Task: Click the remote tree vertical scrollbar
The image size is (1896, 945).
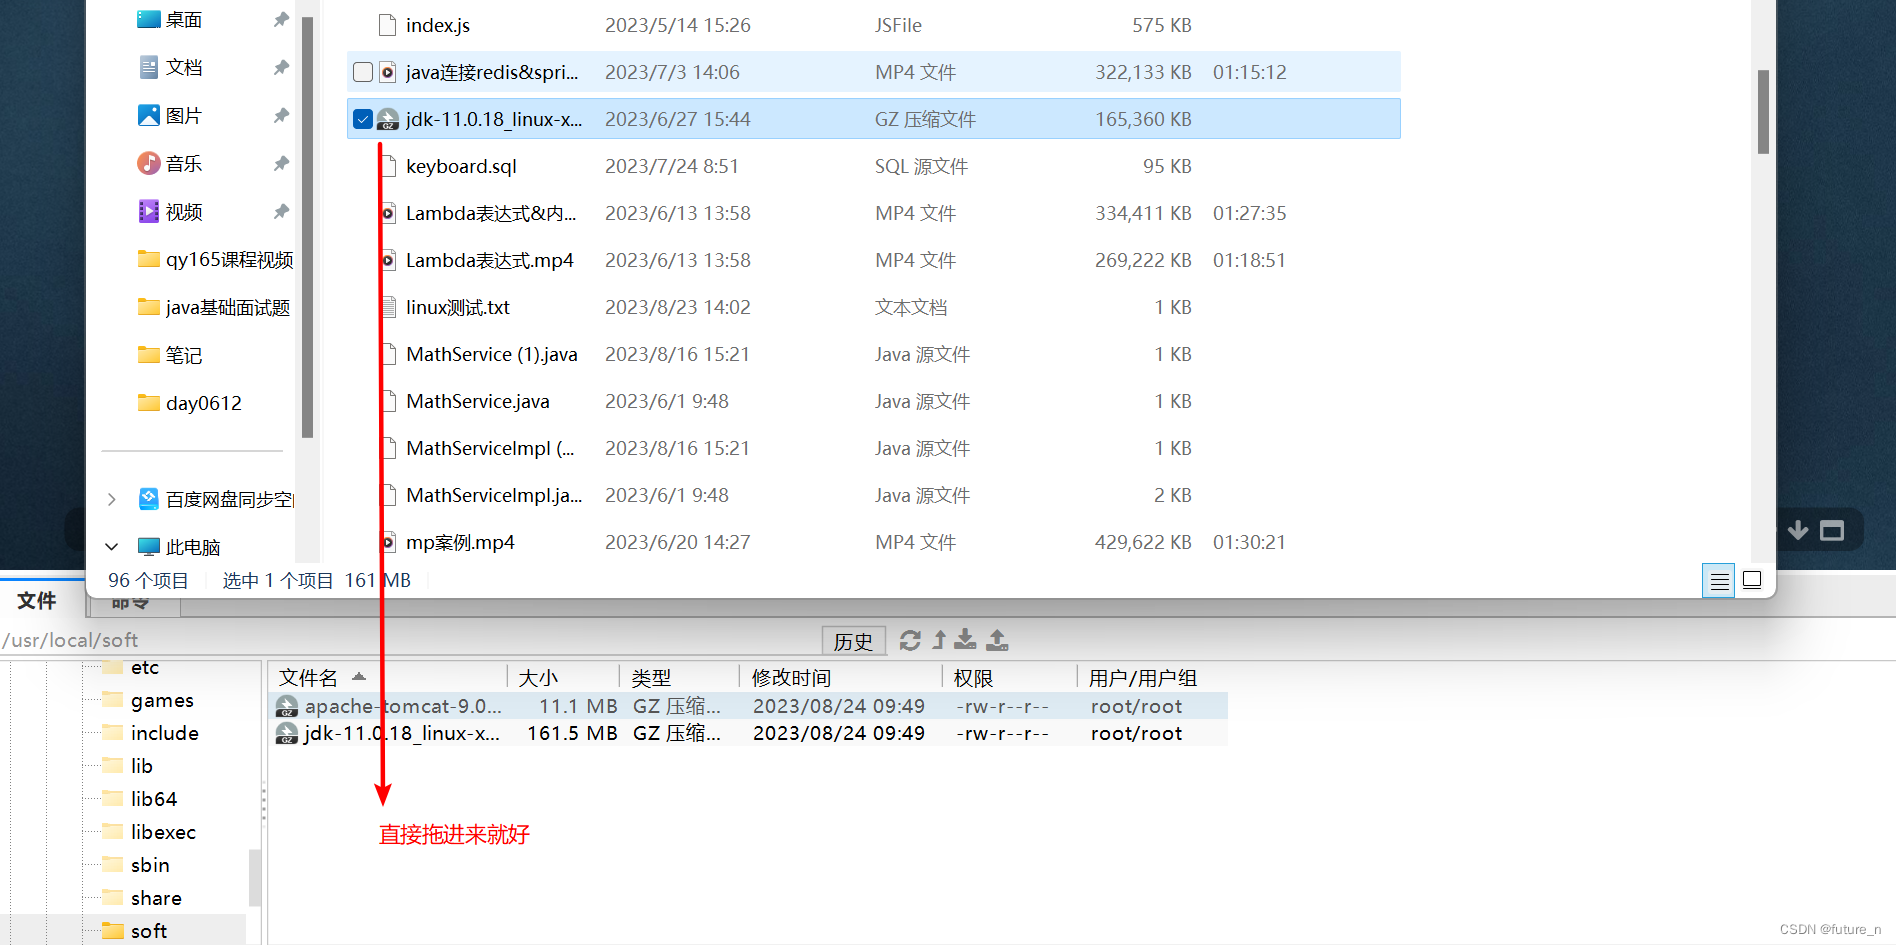Action: click(x=255, y=878)
